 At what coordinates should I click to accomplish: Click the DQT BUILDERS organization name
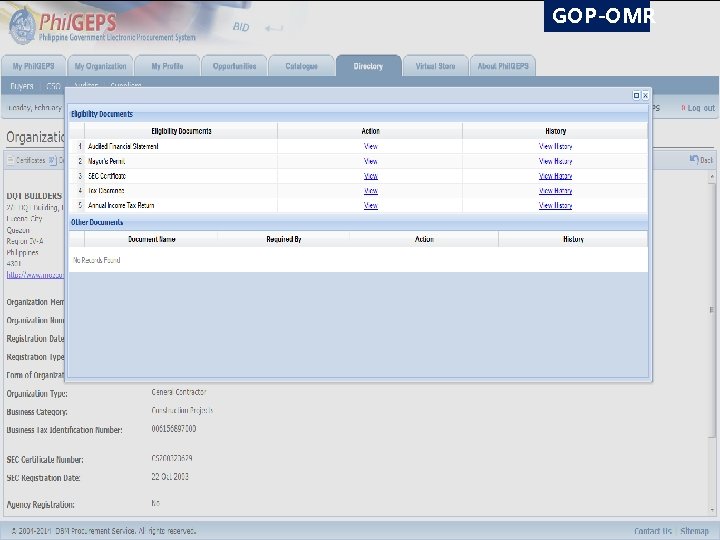pyautogui.click(x=34, y=196)
